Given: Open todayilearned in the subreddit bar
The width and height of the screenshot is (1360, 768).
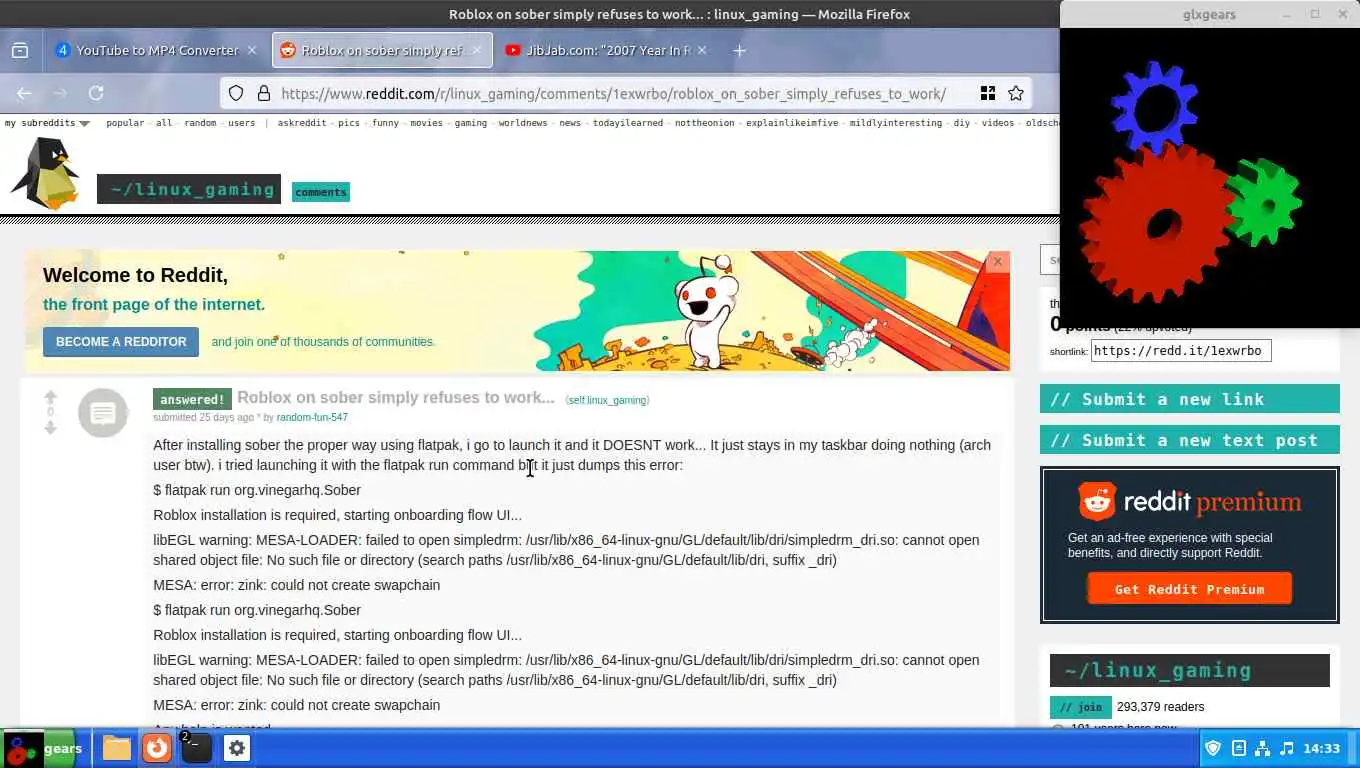Looking at the screenshot, I should pyautogui.click(x=628, y=123).
